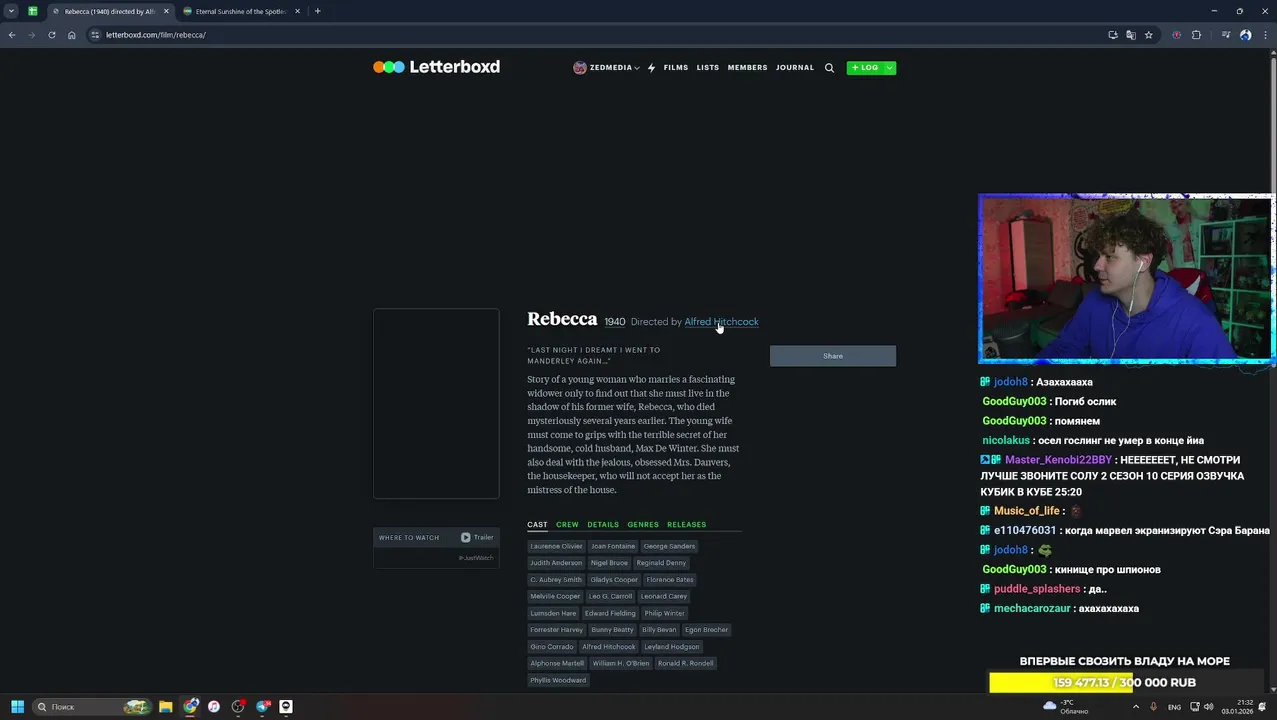Open the Extensions puzzle icon
The image size is (1277, 720).
pos(1196,35)
